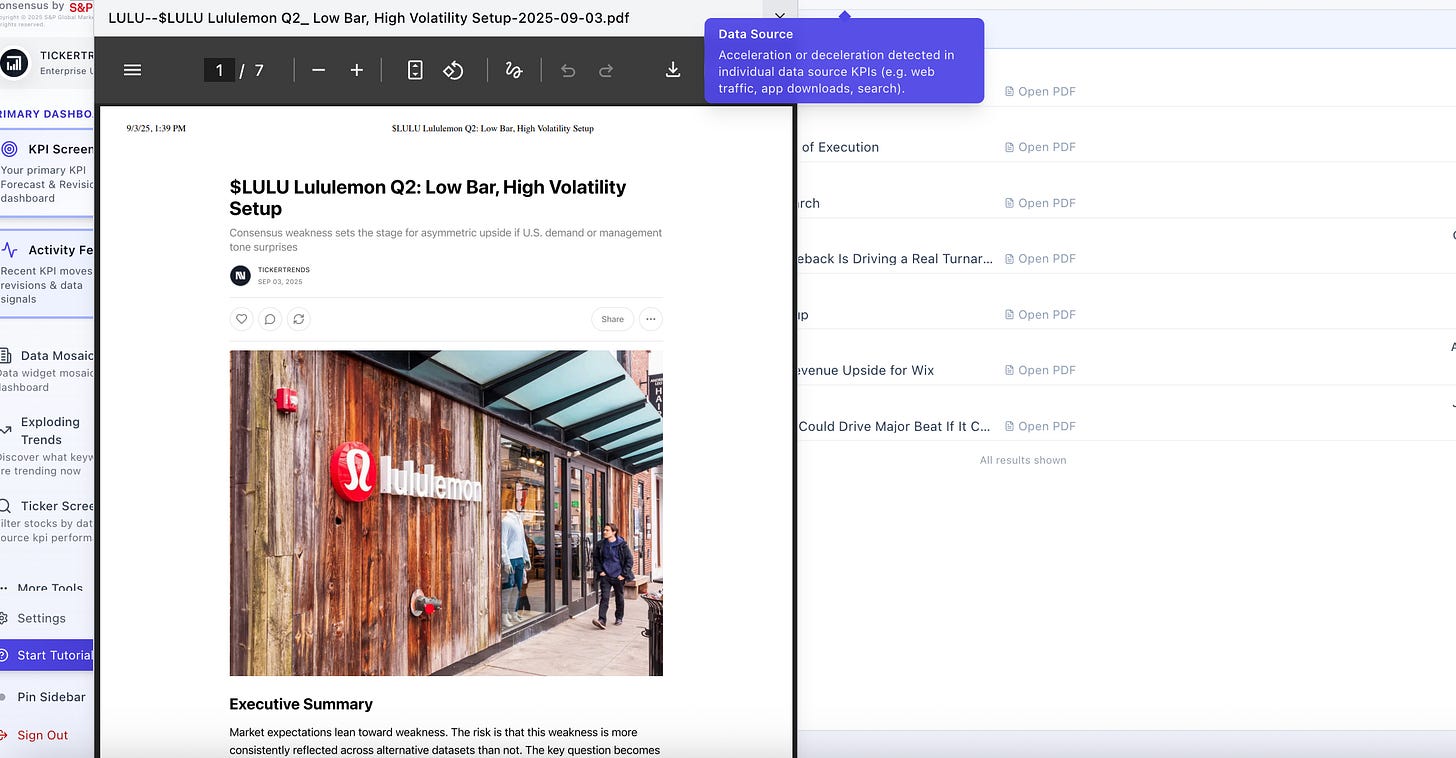Rotate the PDF counterclockwise
Image resolution: width=1456 pixels, height=758 pixels.
(454, 70)
